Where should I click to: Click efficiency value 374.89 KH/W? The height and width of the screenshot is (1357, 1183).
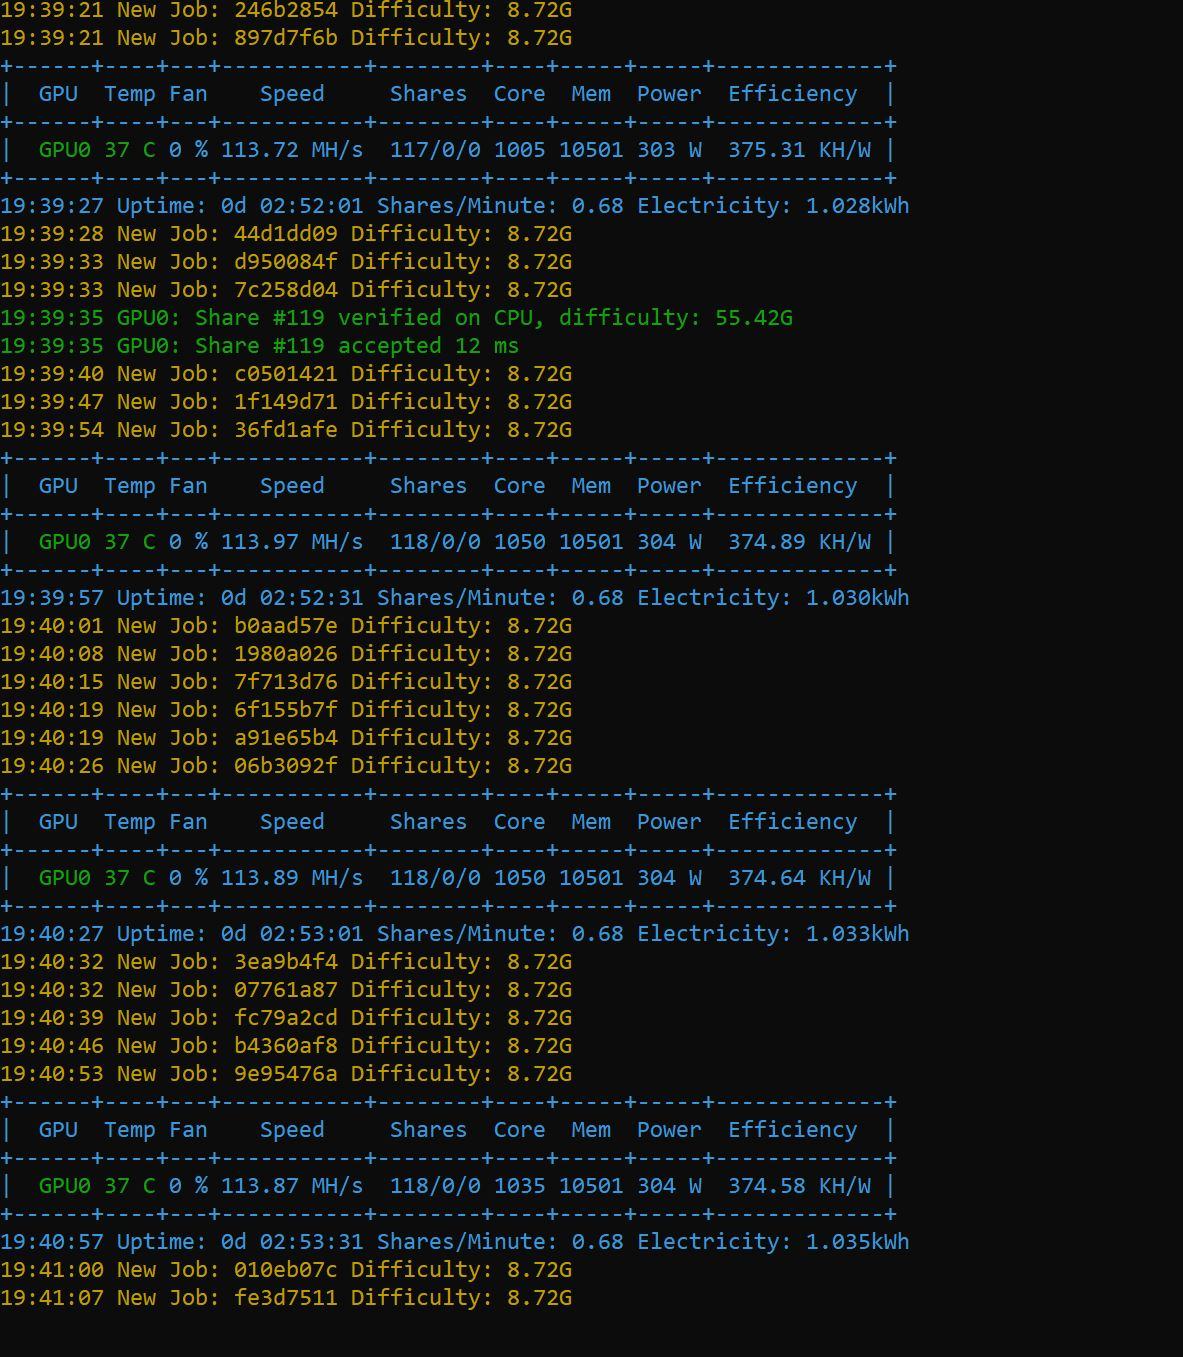coord(799,542)
